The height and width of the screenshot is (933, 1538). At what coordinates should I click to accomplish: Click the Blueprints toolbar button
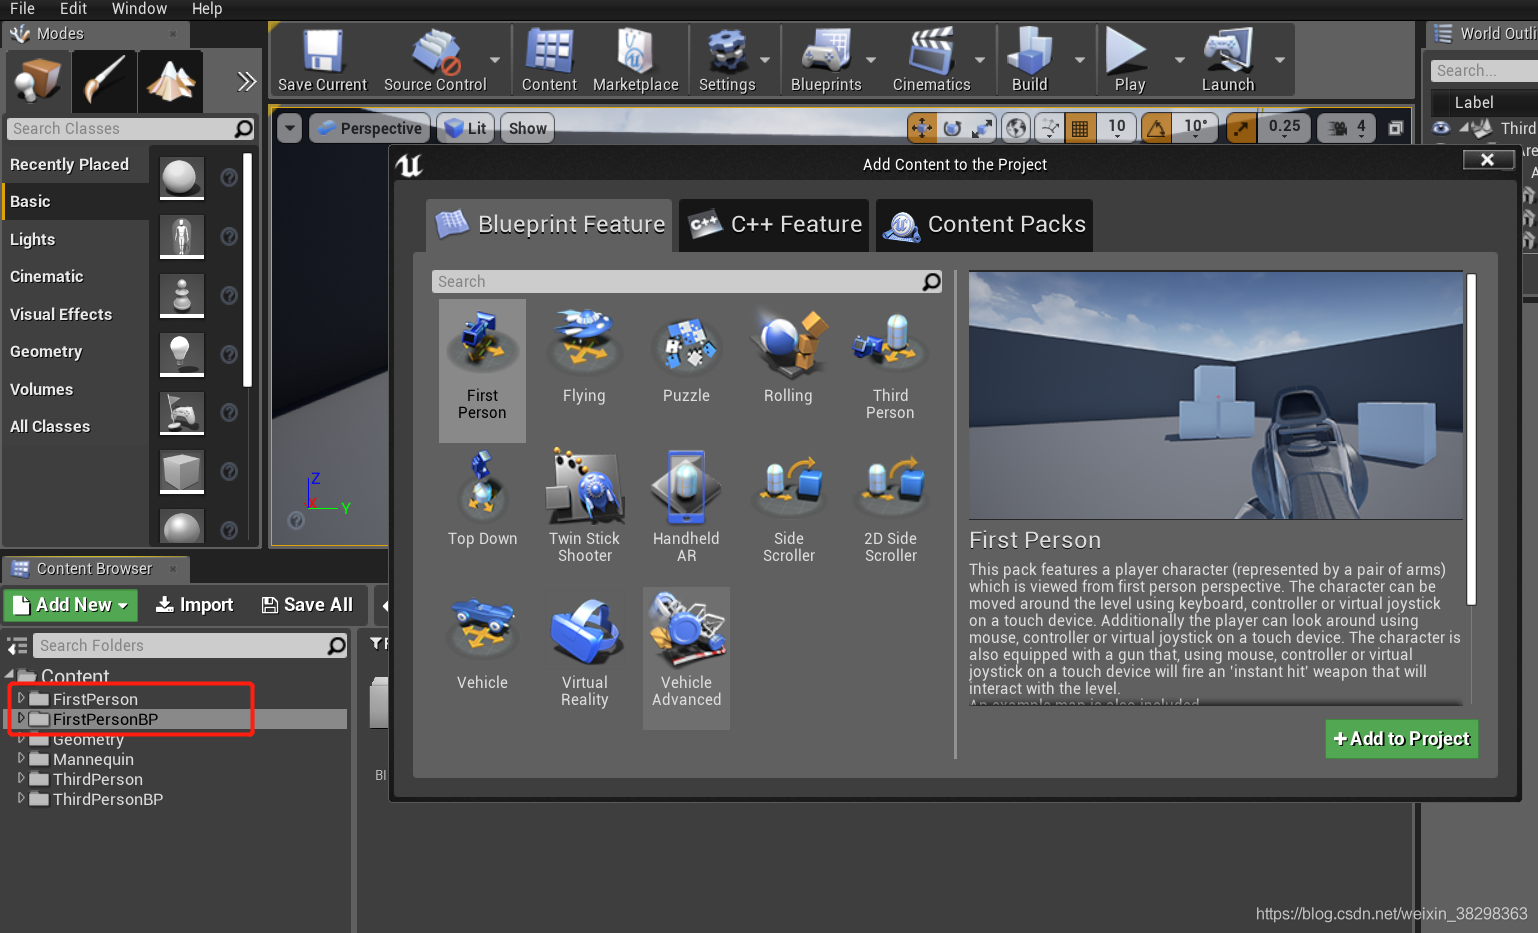(826, 61)
